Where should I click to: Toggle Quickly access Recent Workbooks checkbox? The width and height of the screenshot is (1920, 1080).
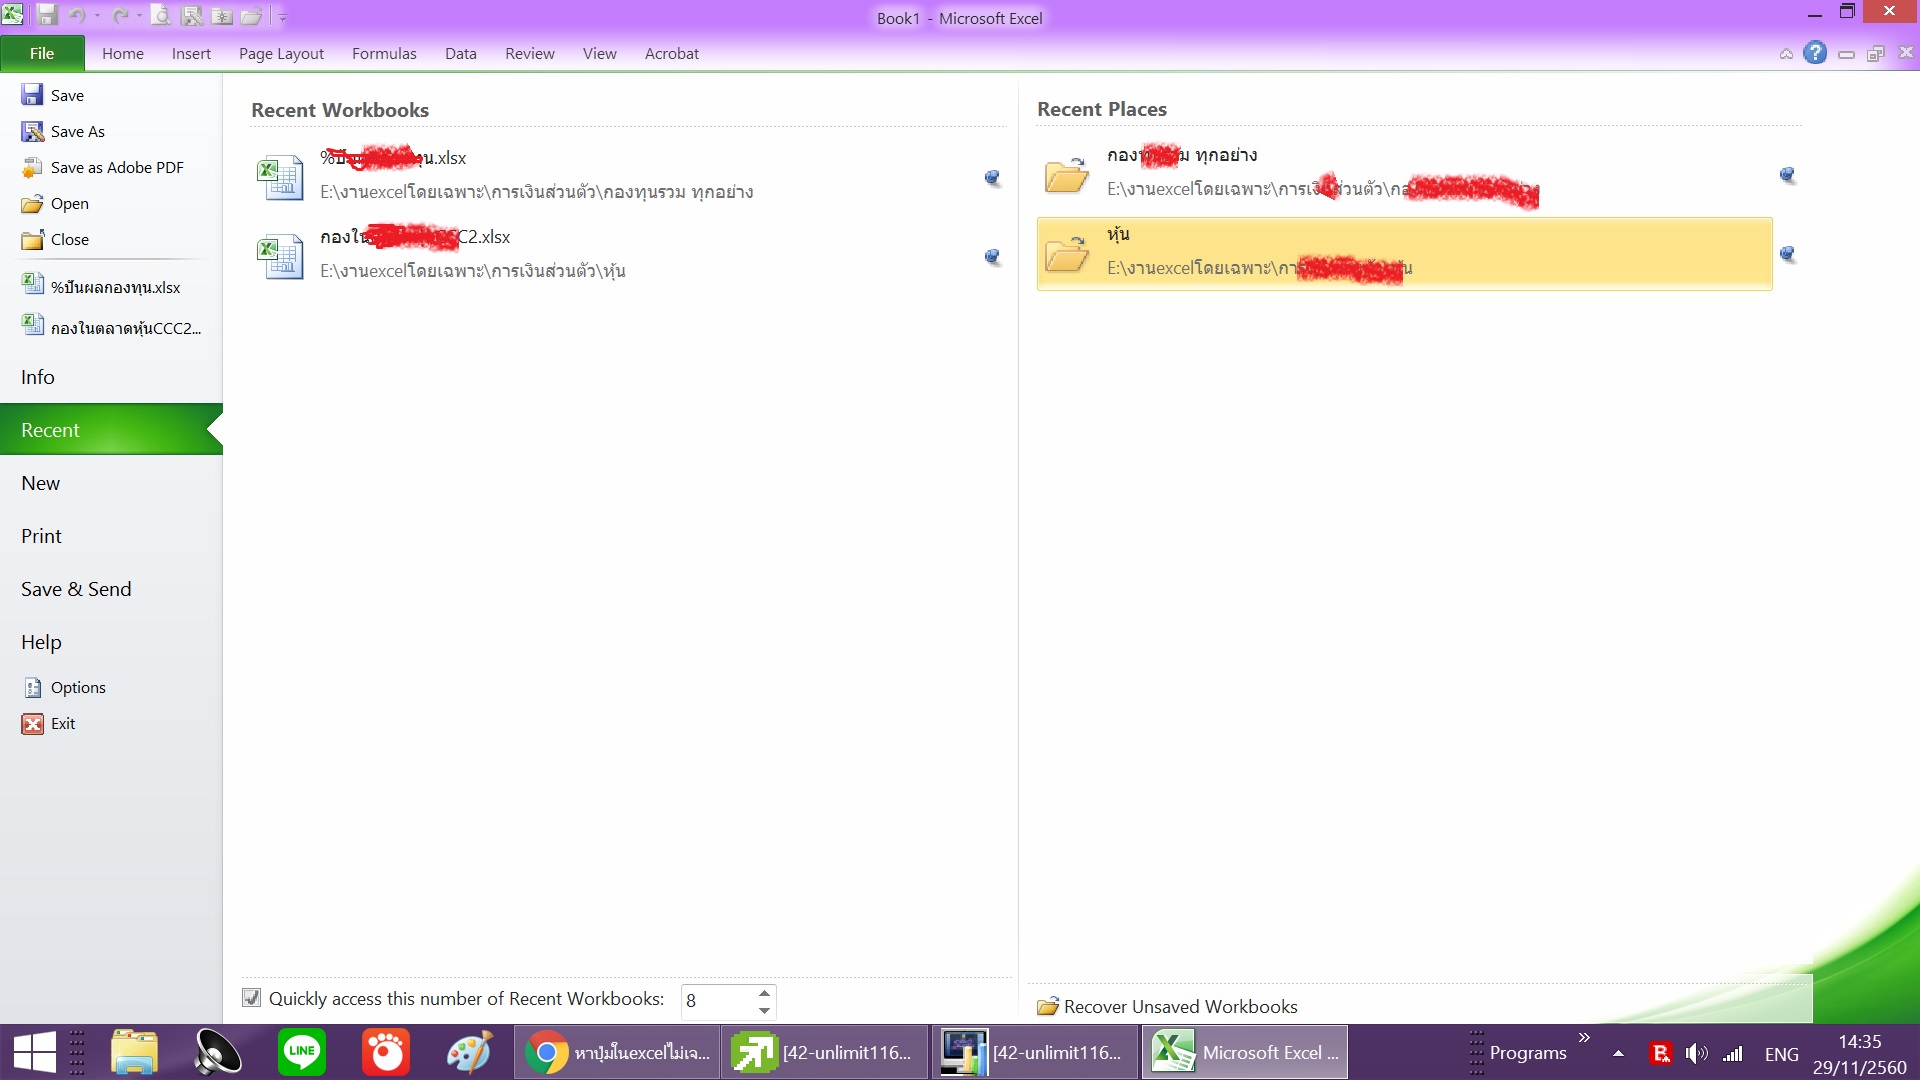click(252, 998)
